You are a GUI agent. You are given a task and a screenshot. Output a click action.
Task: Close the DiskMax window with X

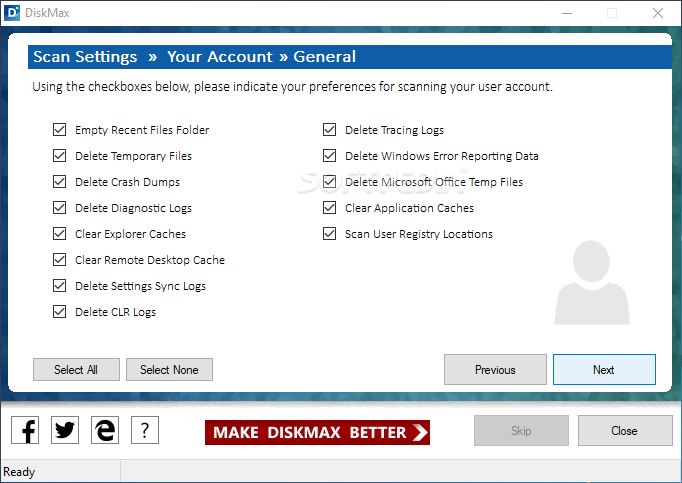tap(658, 13)
